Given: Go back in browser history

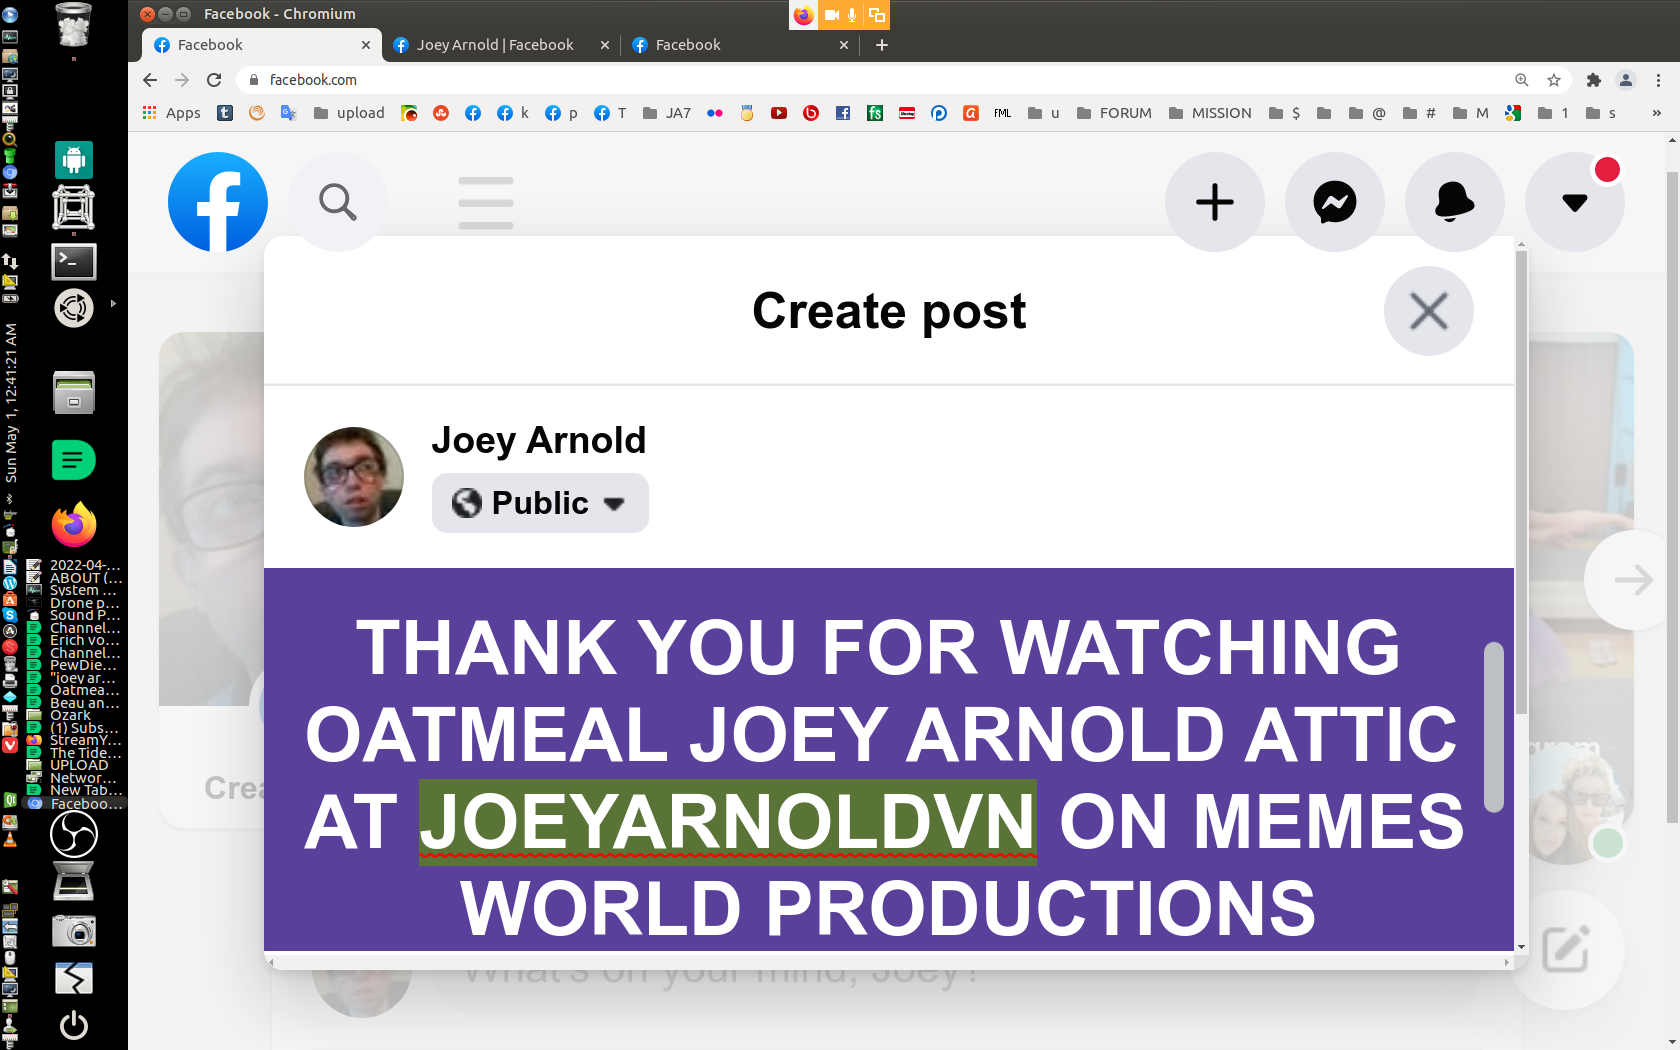Looking at the screenshot, I should point(150,80).
